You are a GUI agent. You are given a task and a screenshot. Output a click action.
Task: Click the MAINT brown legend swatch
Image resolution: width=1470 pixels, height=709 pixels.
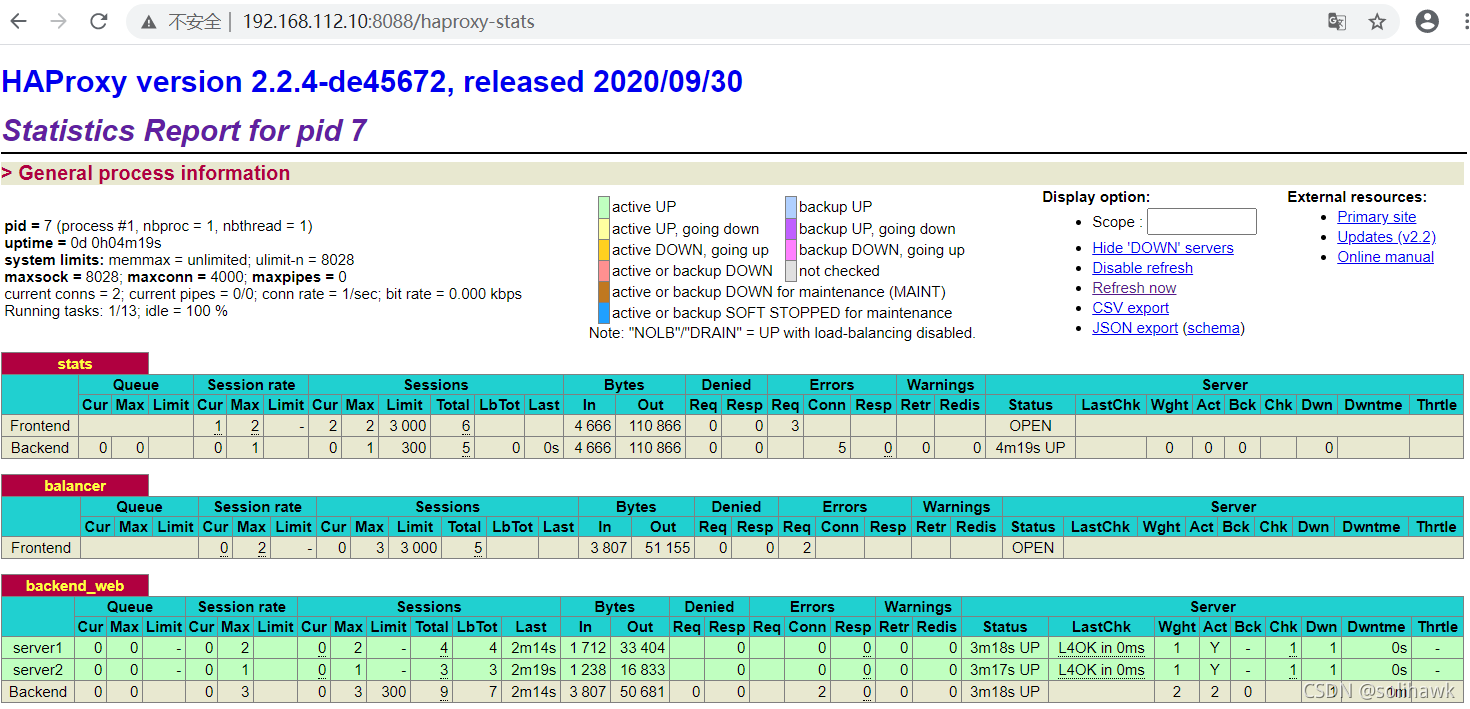pyautogui.click(x=604, y=292)
